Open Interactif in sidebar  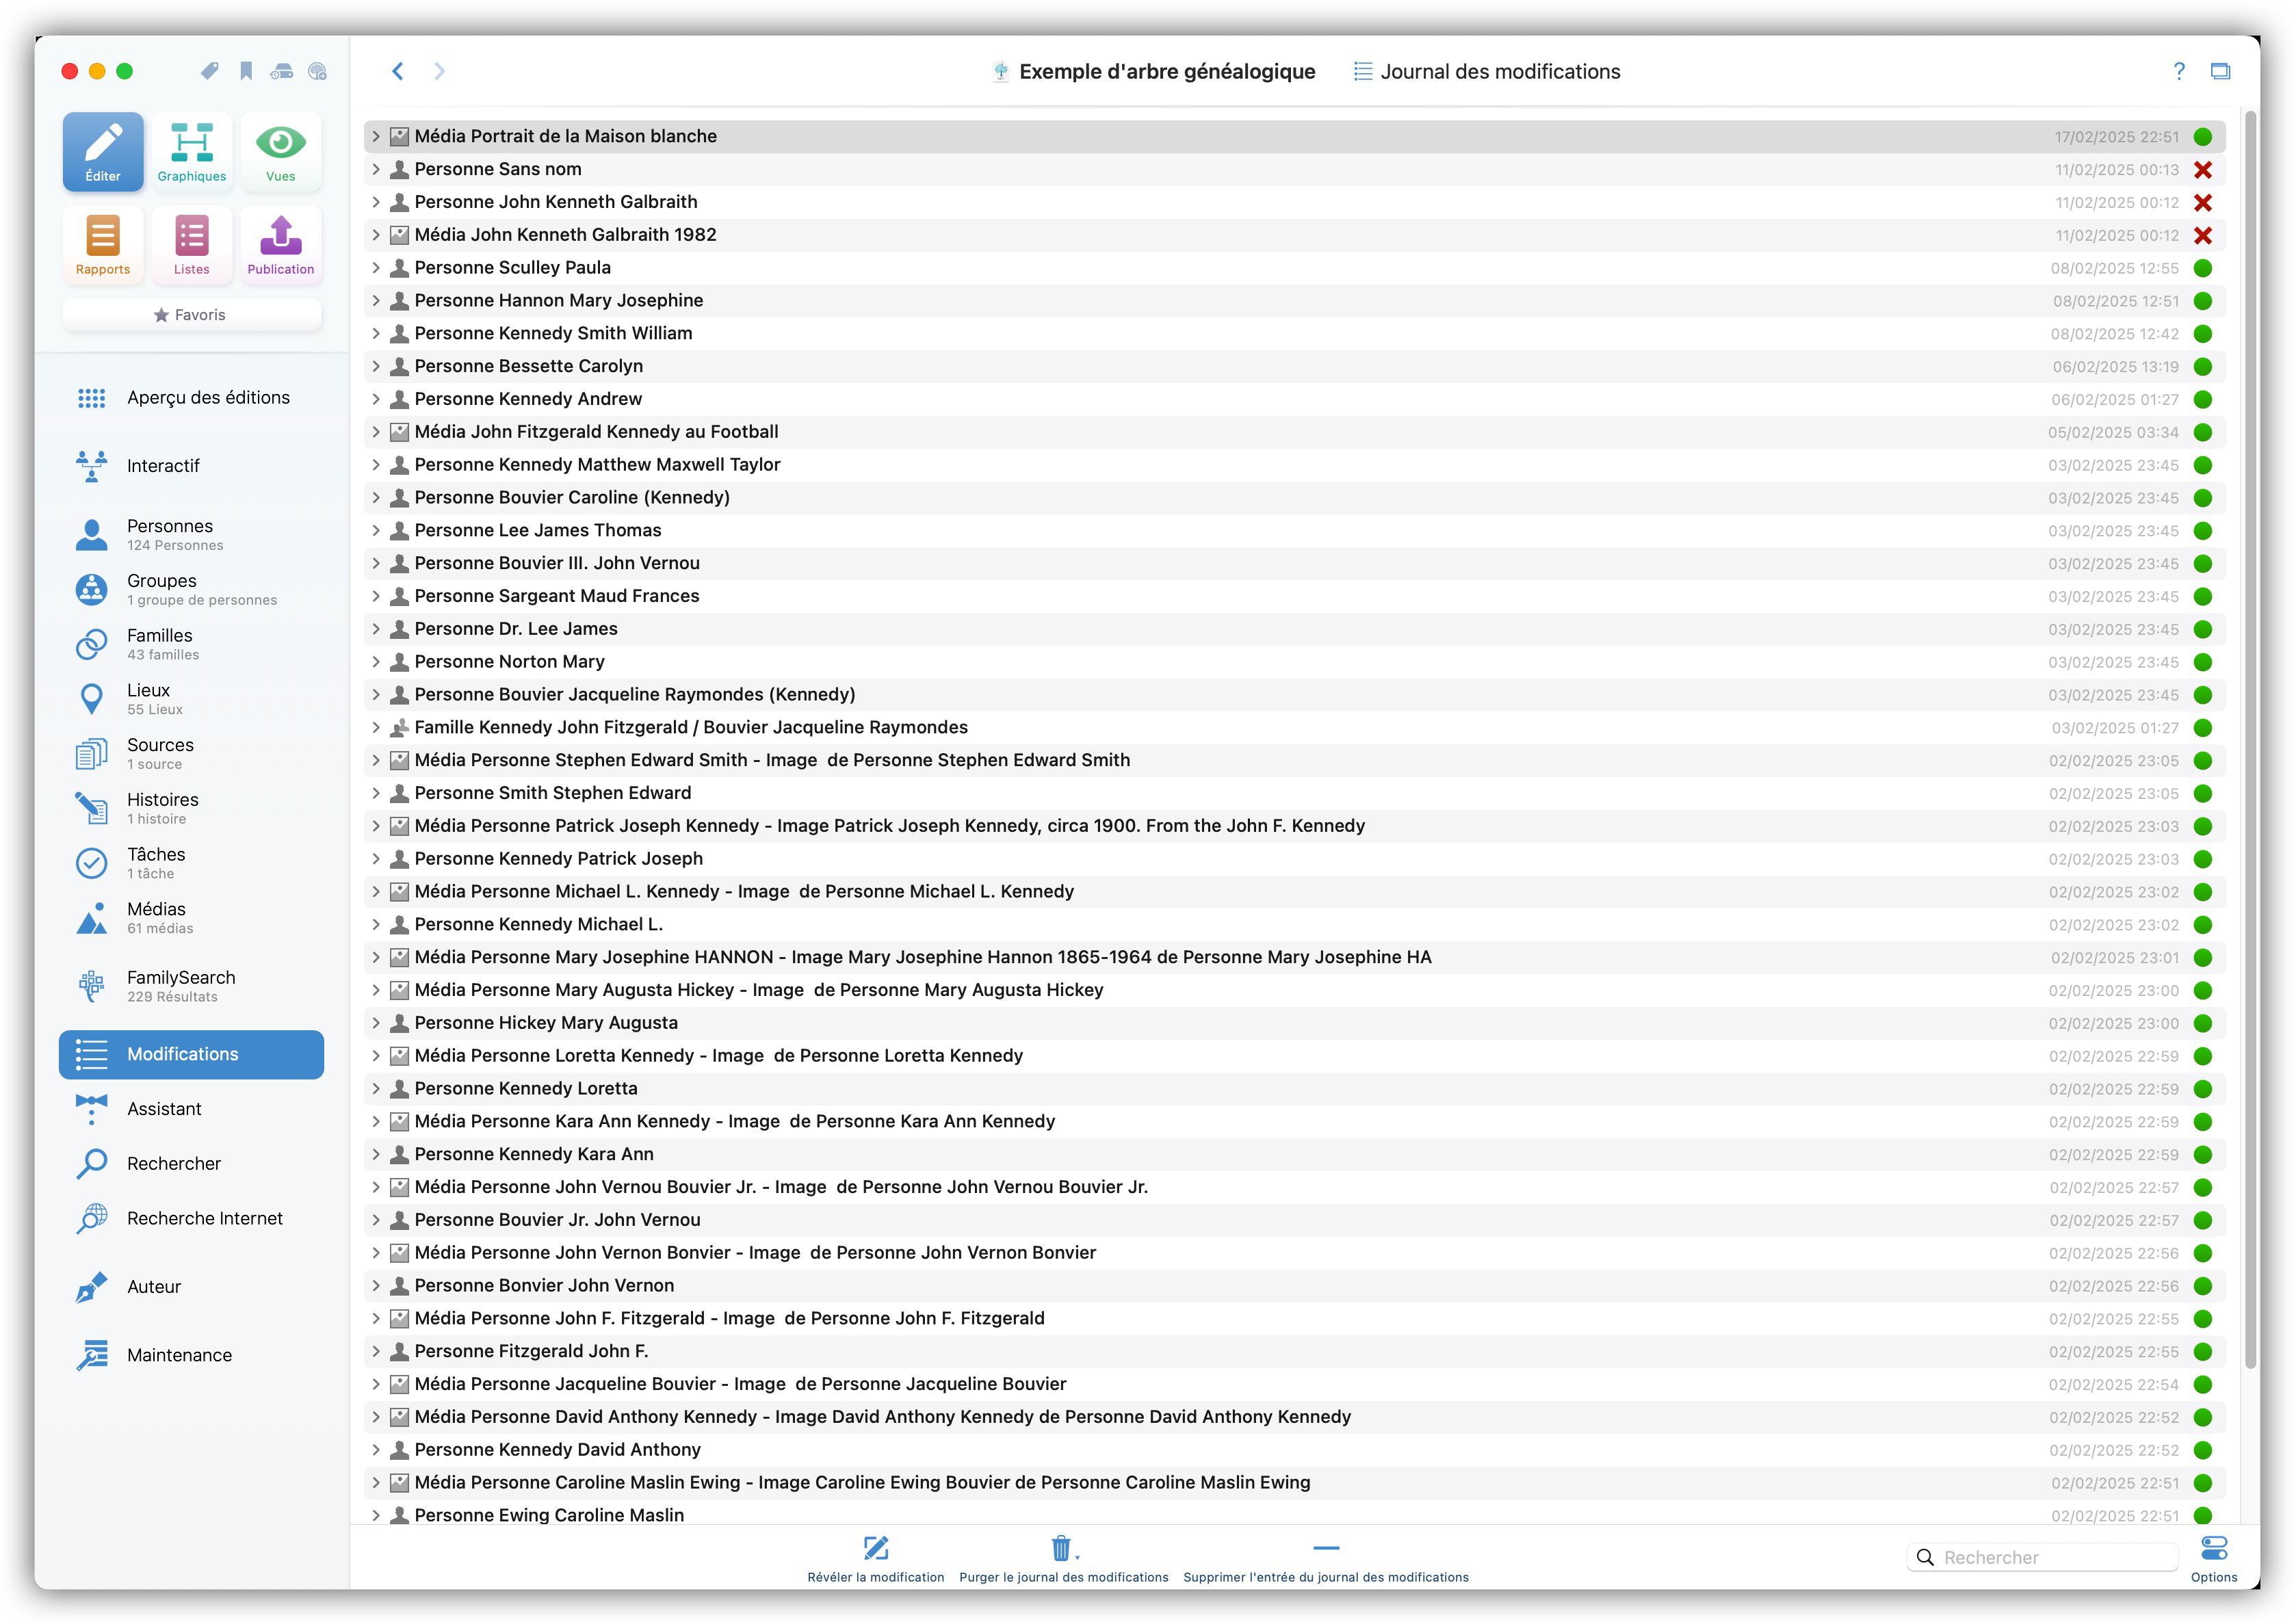(x=191, y=466)
